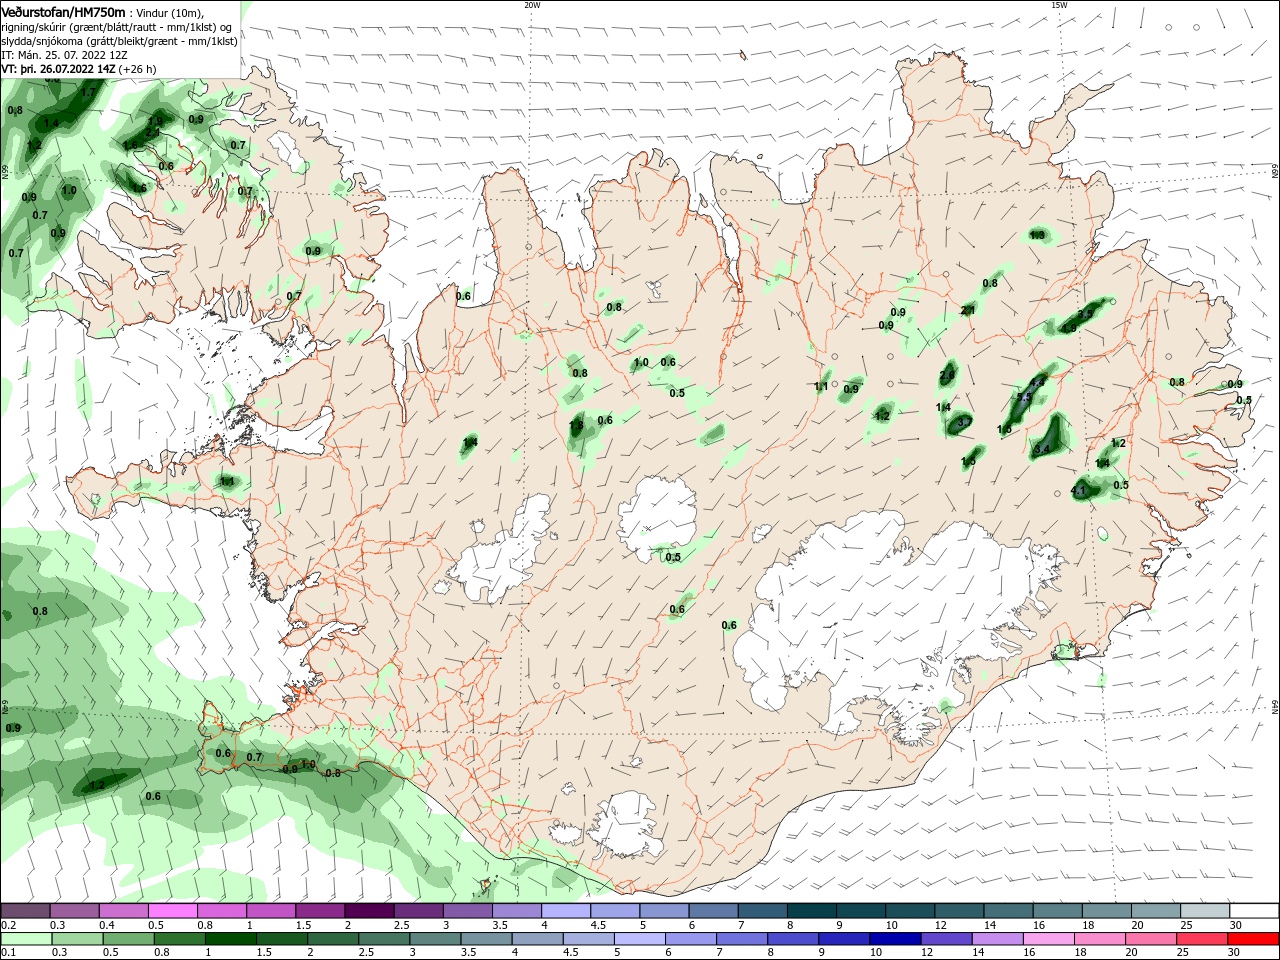Viewport: 1280px width, 960px height.
Task: Click the '(+26 h)' forecast offset text
Action: 137,69
